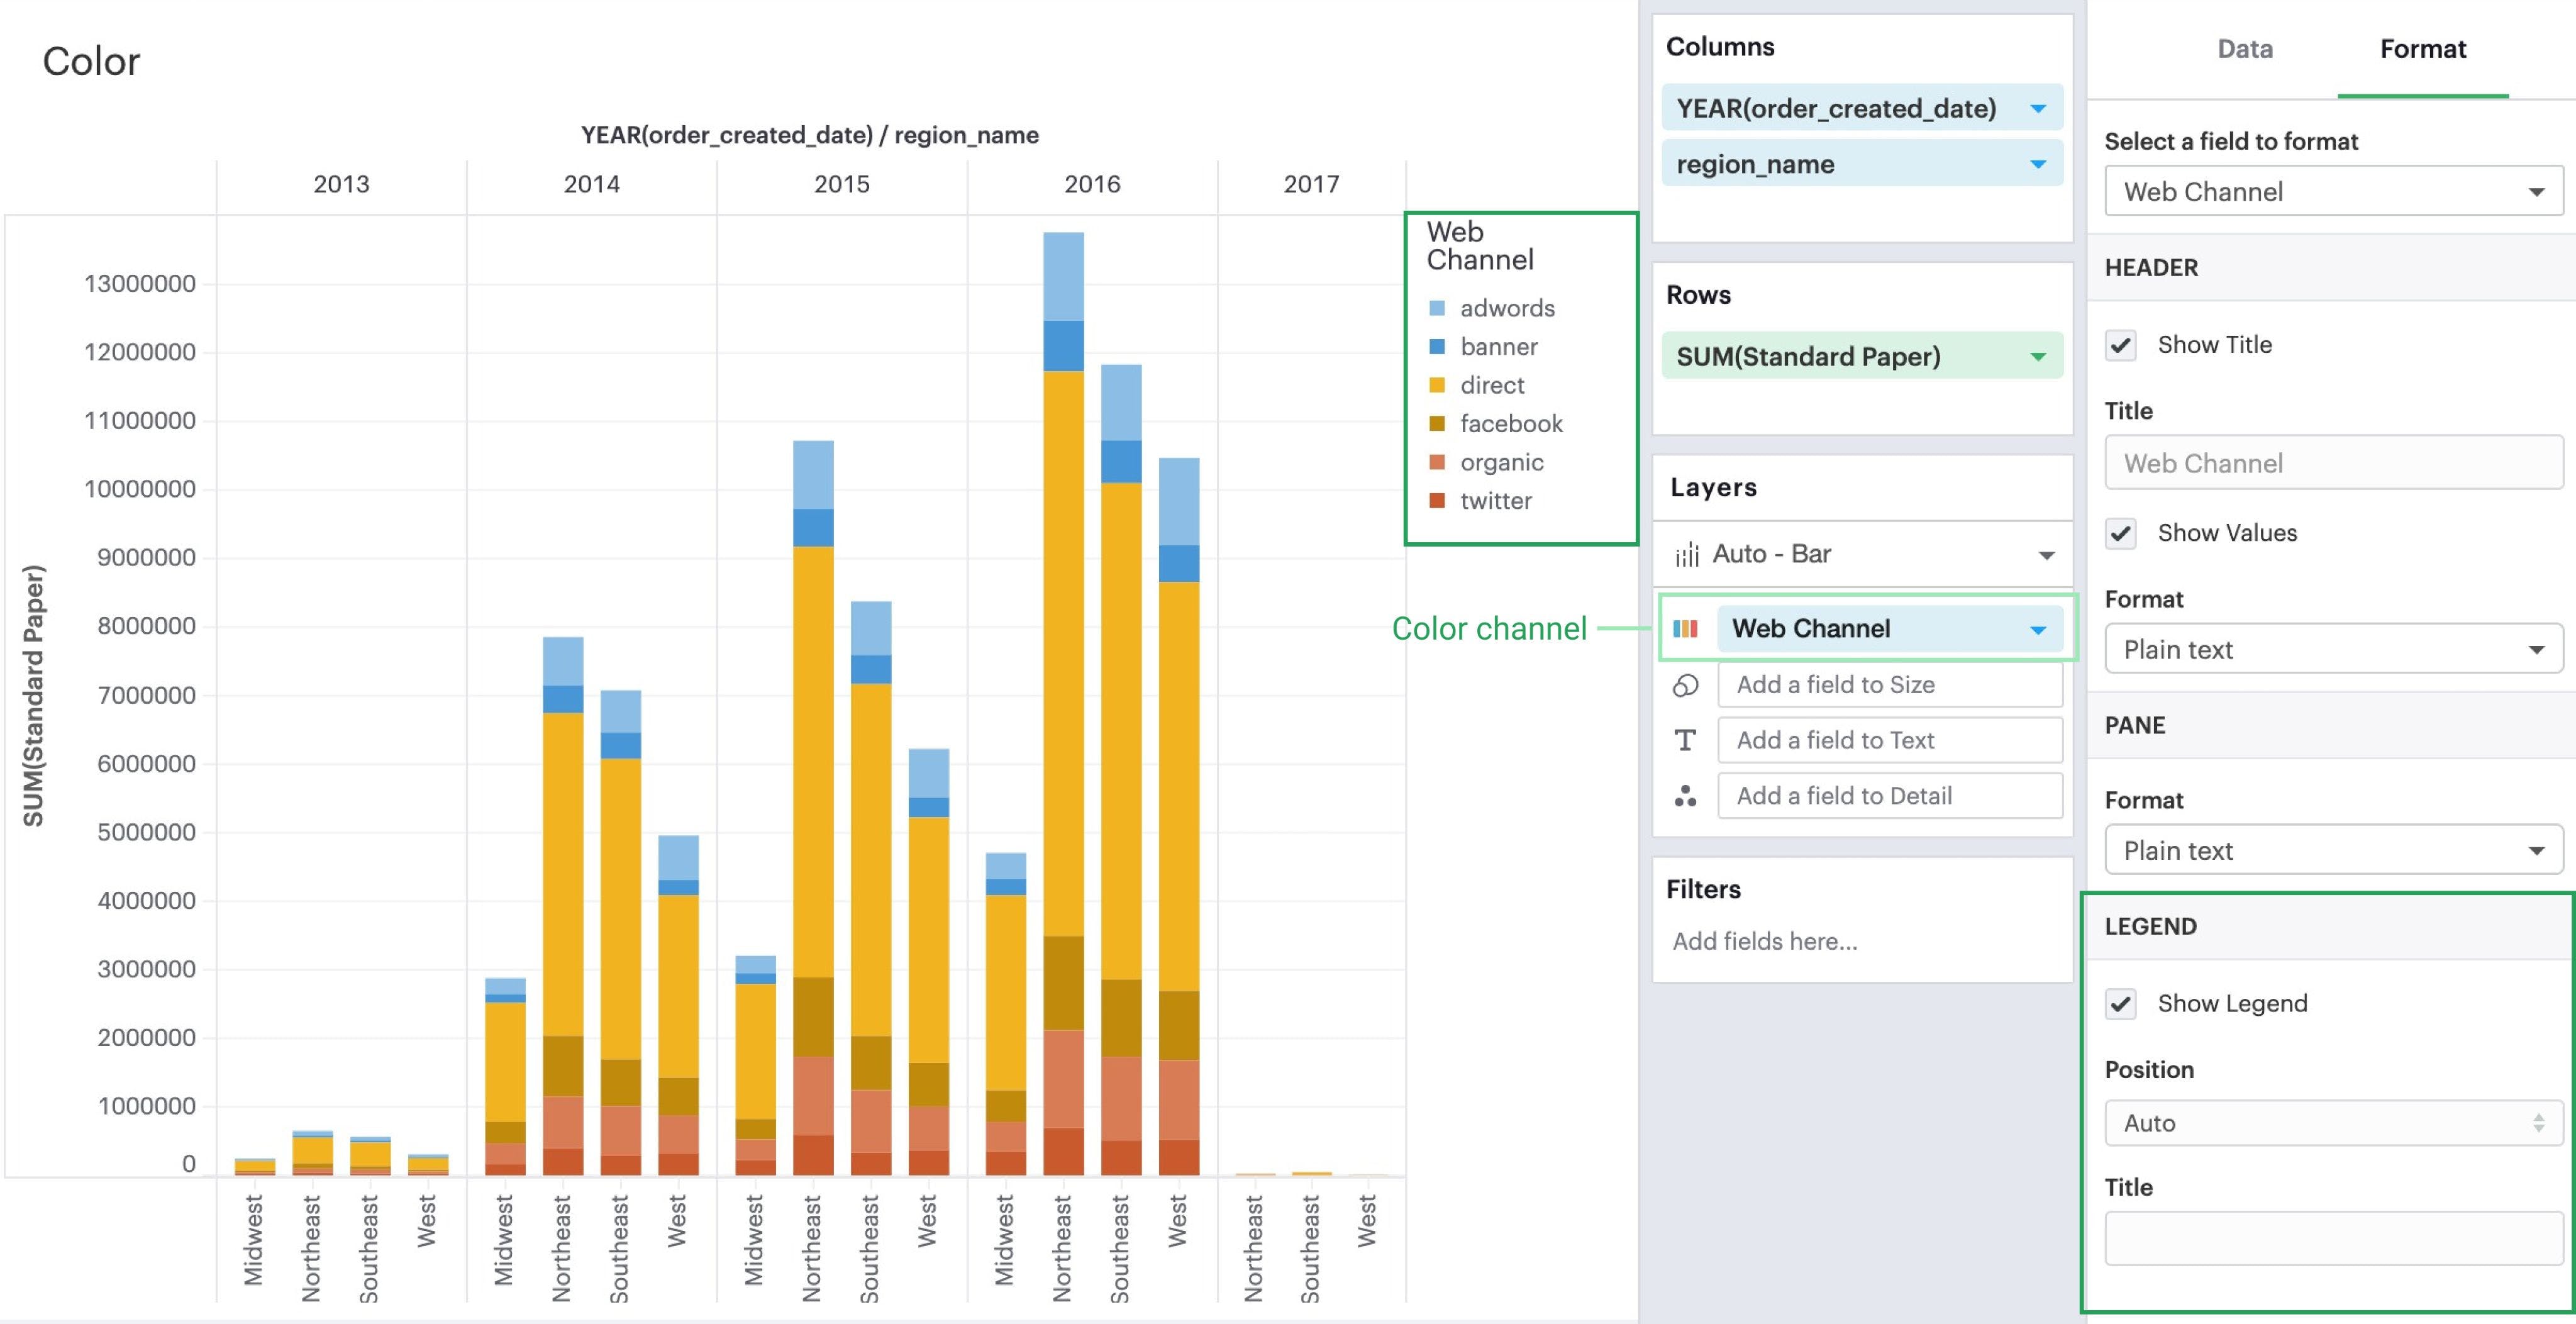The width and height of the screenshot is (2576, 1324).
Task: Click the Detail channel dots icon
Action: 1685,796
